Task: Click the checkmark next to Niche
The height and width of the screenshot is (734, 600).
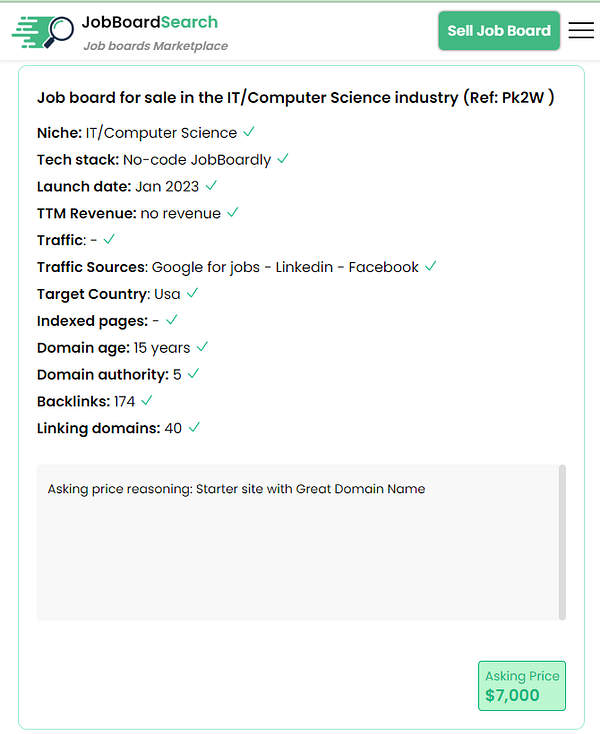Action: (x=249, y=132)
